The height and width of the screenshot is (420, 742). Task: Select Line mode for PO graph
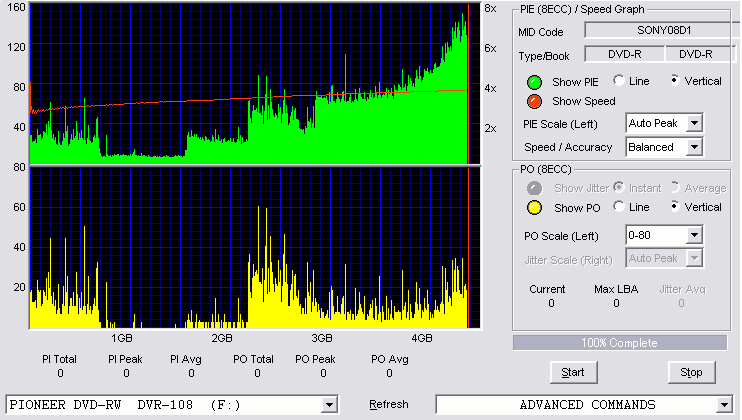click(x=618, y=206)
